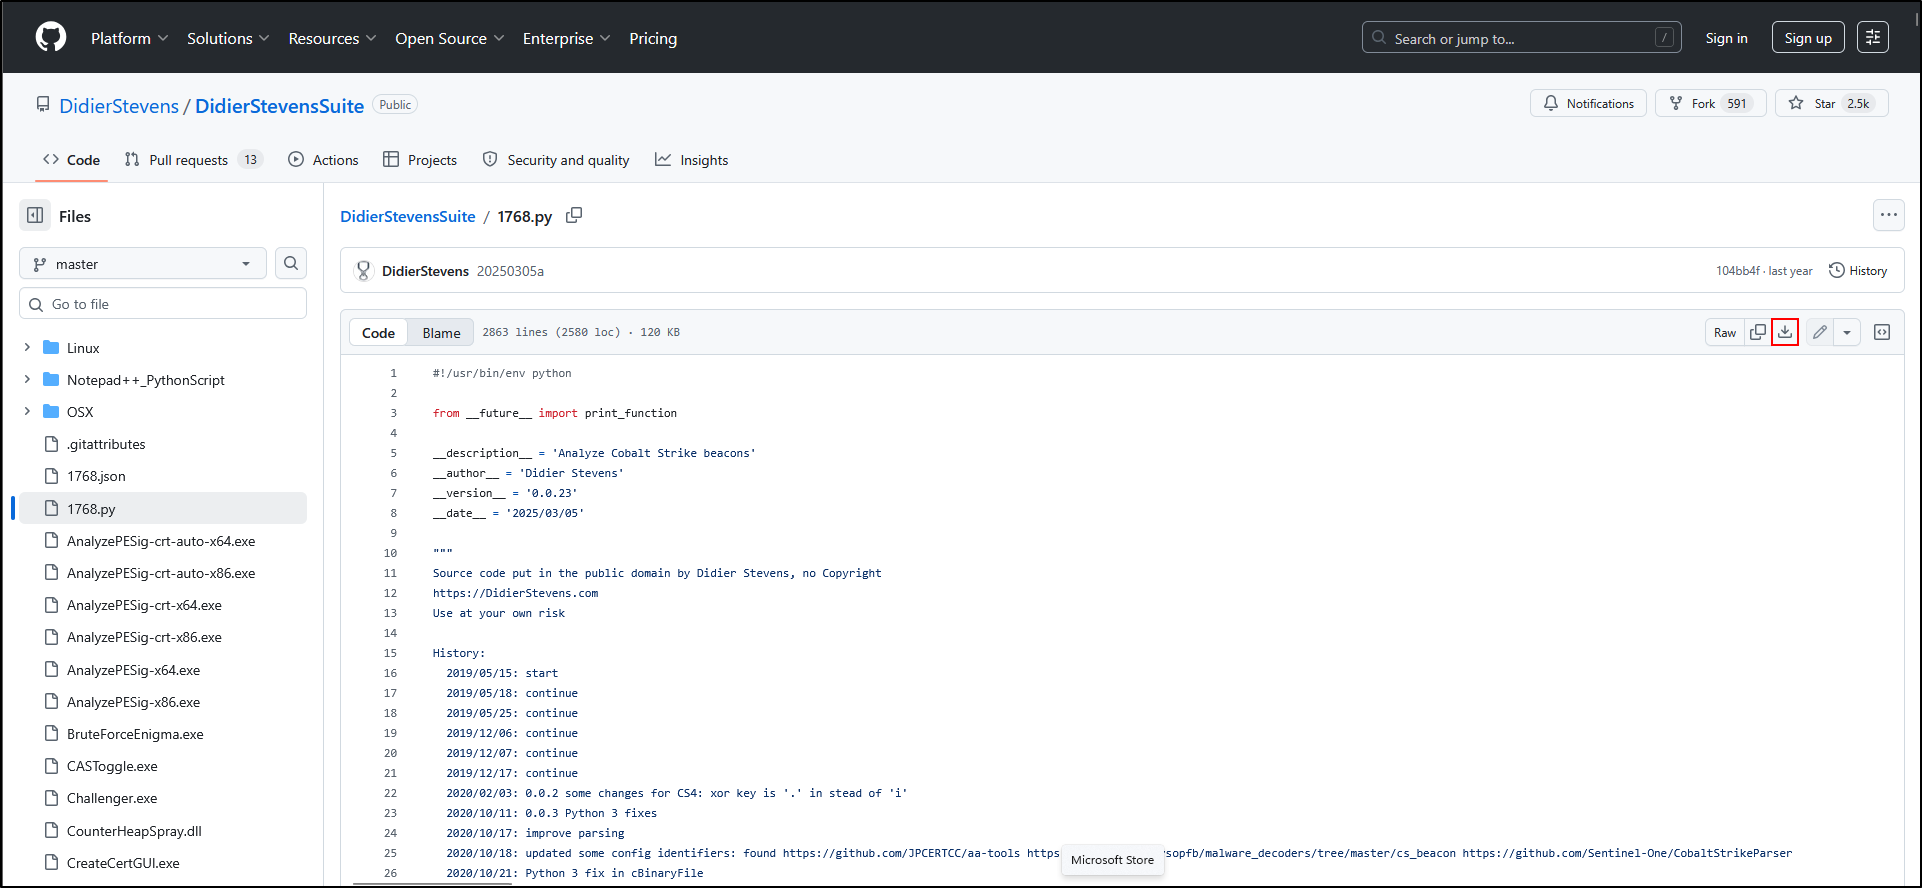Open the master branch dropdown
Screen dimensions: 1922x888
pyautogui.click(x=143, y=264)
